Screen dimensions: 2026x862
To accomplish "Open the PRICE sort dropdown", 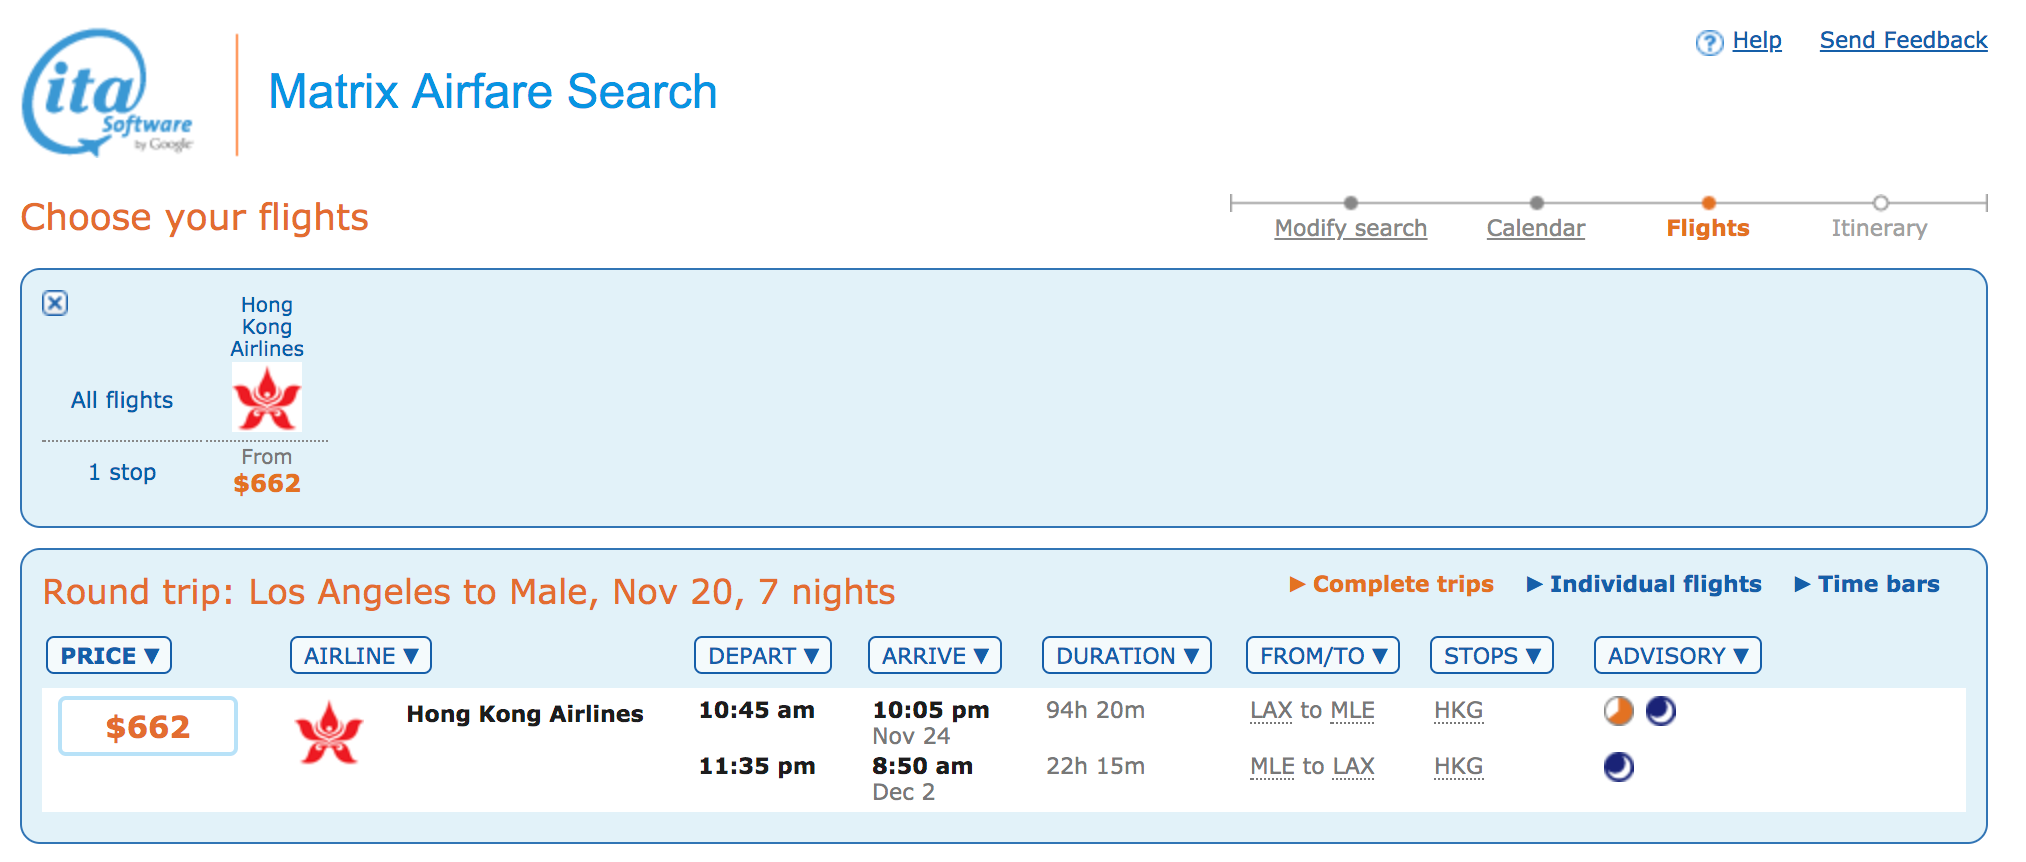I will [x=109, y=656].
